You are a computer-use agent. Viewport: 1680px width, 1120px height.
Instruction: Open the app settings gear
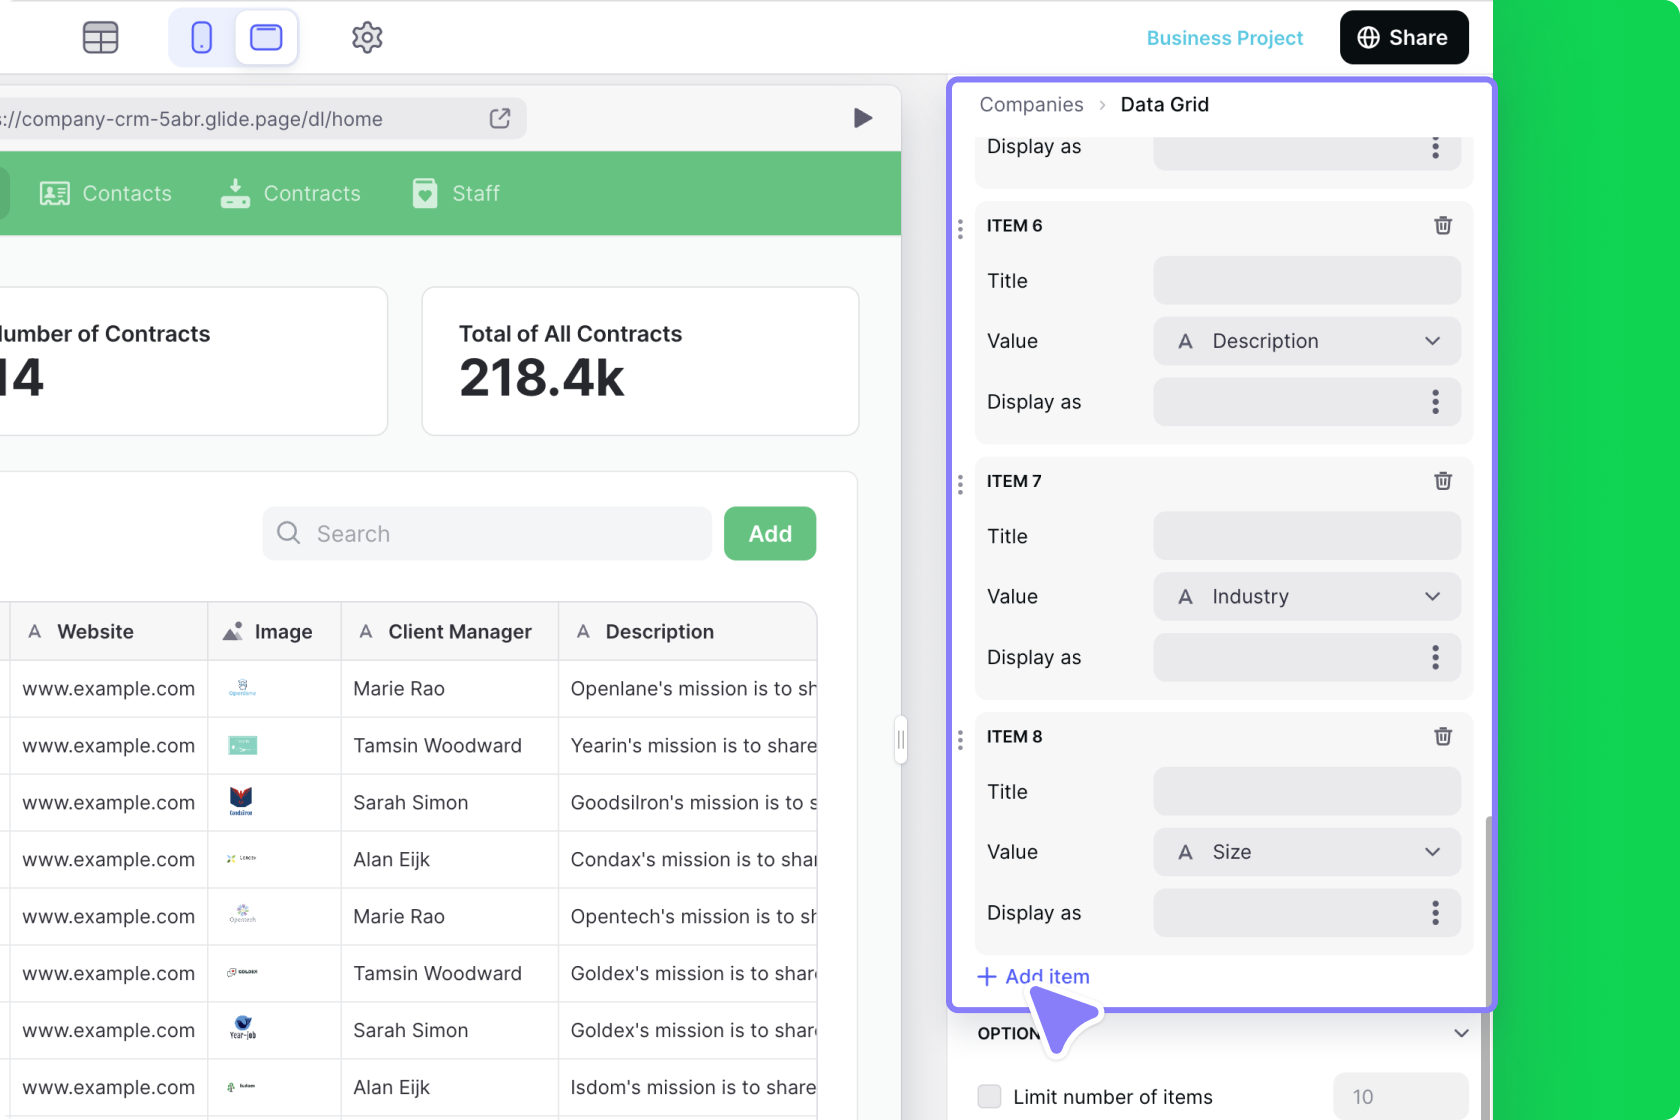tap(366, 37)
